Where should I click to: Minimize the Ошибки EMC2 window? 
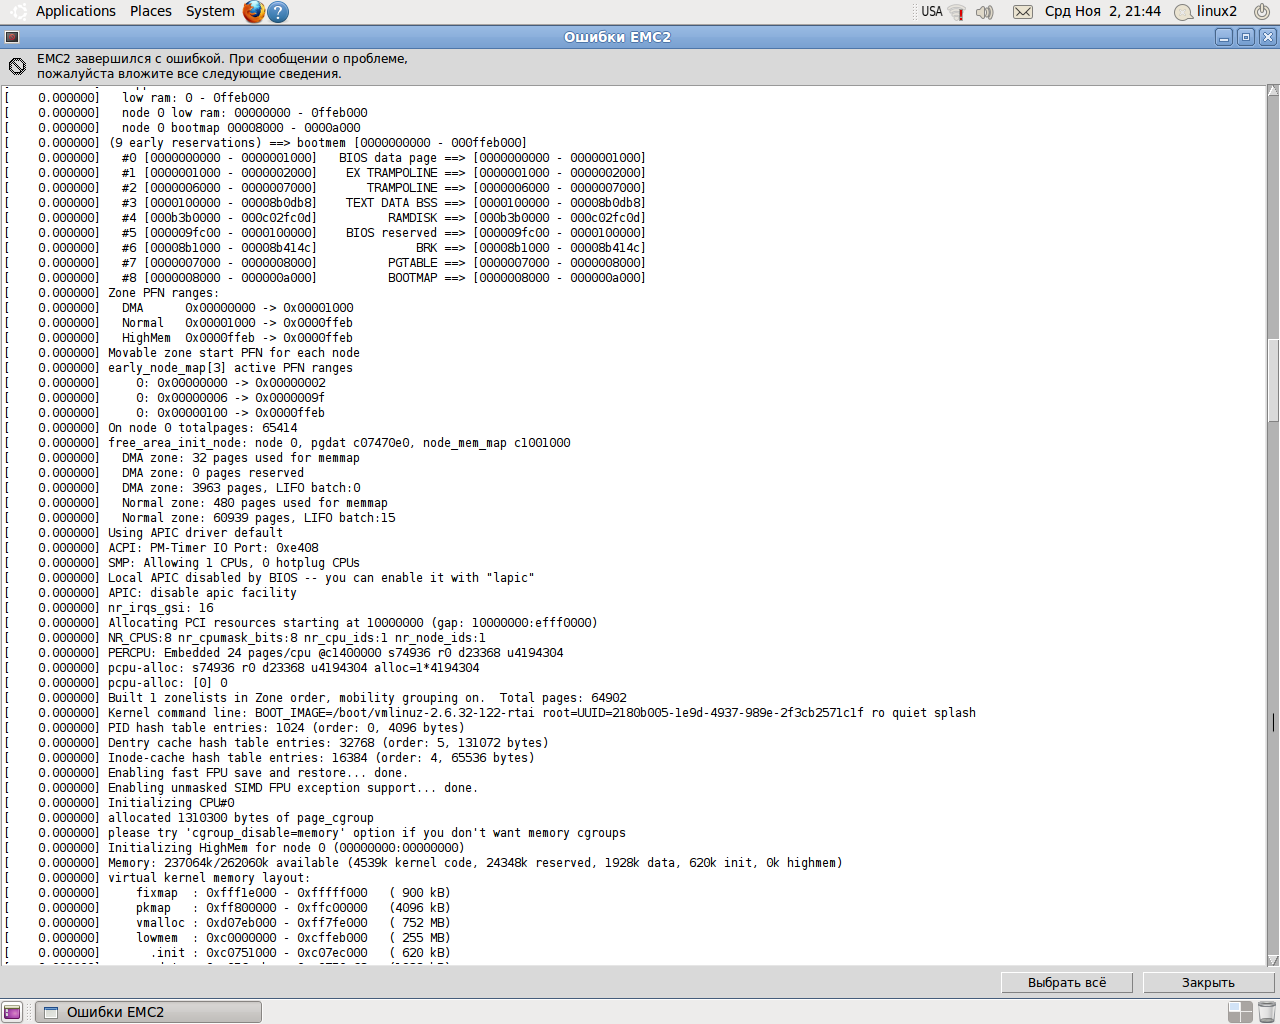pos(1224,37)
